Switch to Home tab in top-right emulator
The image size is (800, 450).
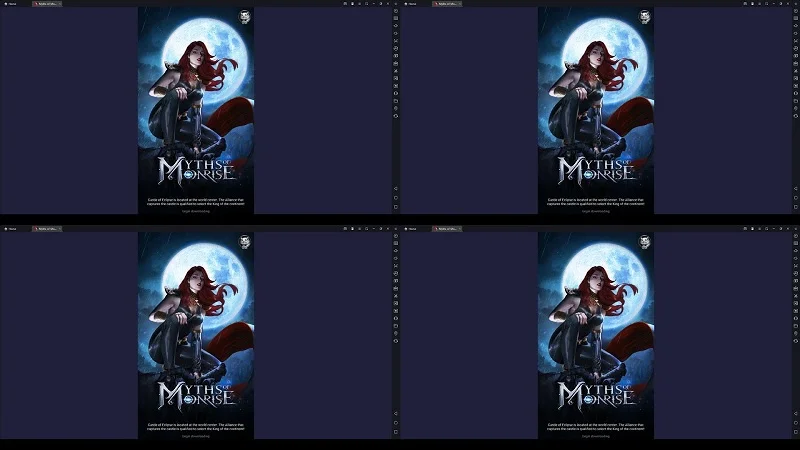[x=410, y=4]
